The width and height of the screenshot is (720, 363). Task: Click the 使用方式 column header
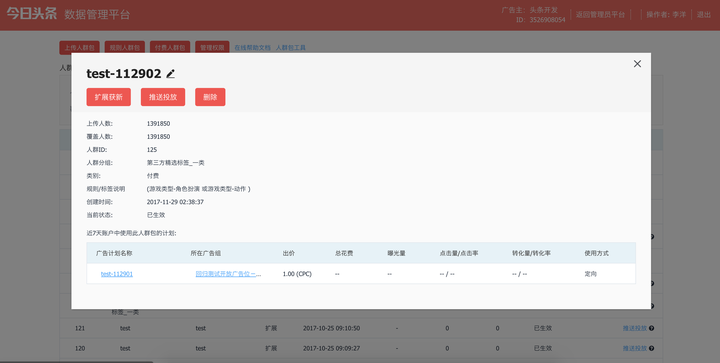(596, 253)
